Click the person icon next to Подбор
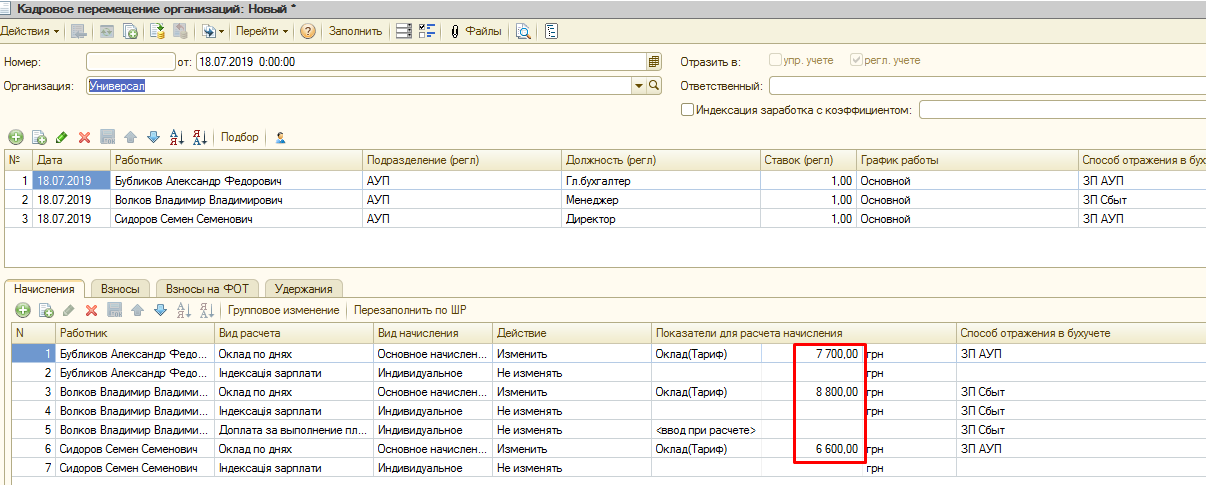This screenshot has height=485, width=1206. coord(281,137)
